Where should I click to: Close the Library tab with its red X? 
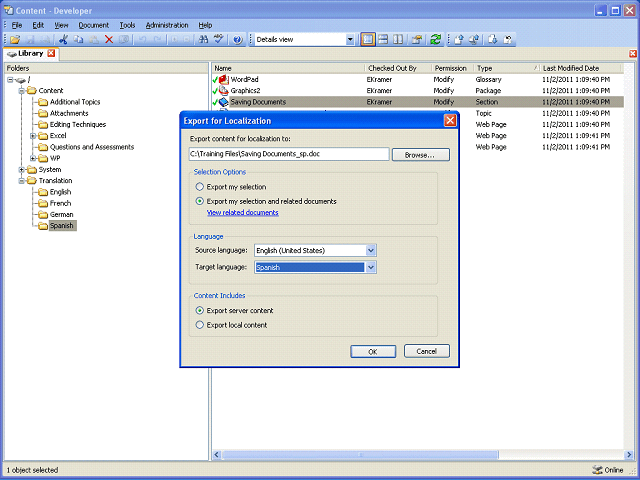51,53
